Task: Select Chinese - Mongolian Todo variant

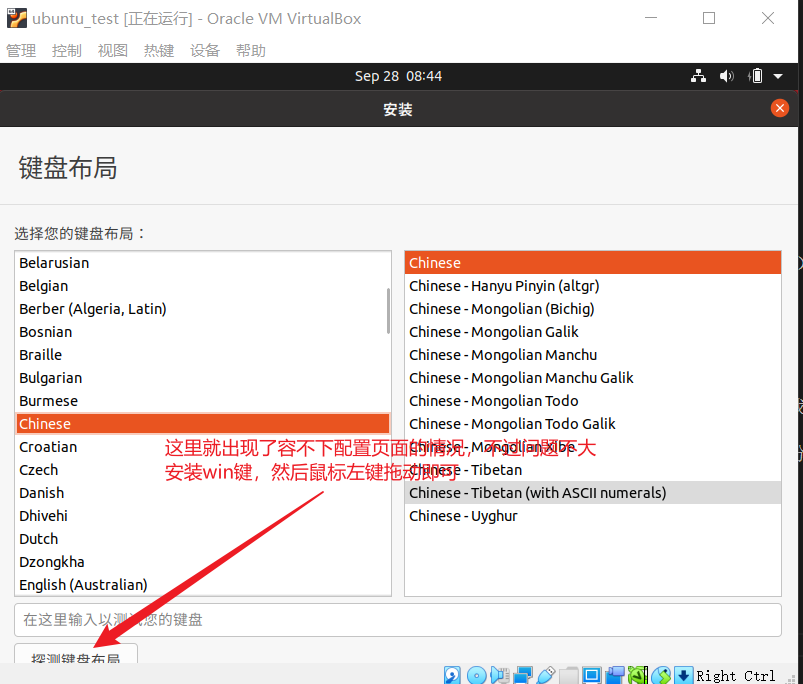Action: pos(593,401)
